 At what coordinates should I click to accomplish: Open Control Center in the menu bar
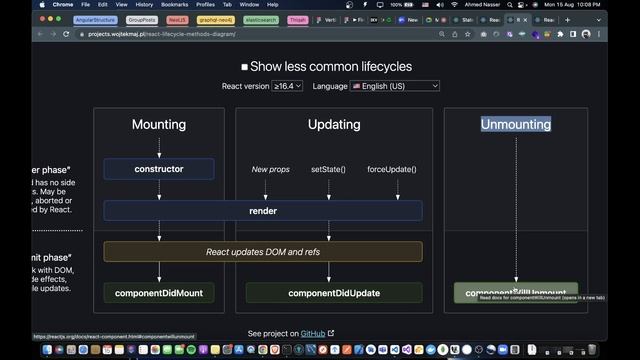[x=521, y=5]
